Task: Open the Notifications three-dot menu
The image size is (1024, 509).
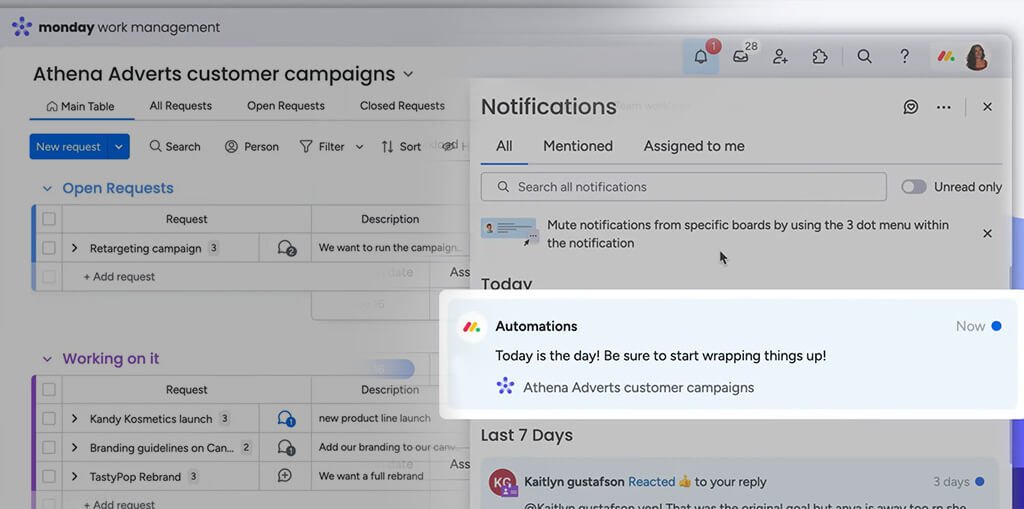Action: [944, 107]
